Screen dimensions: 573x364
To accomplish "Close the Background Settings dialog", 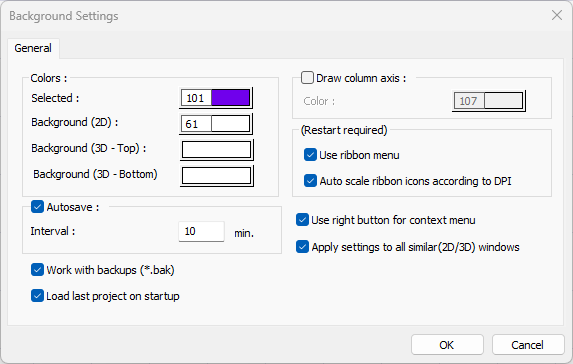I will [x=557, y=15].
